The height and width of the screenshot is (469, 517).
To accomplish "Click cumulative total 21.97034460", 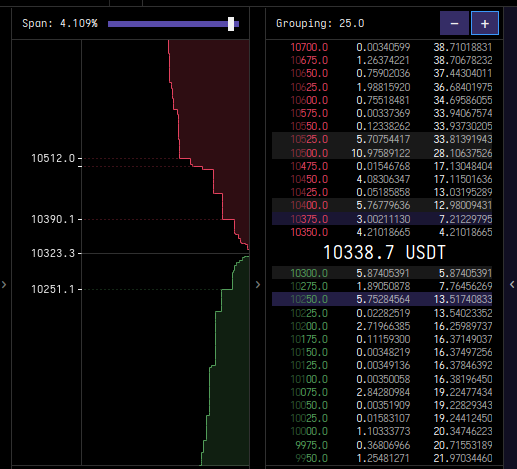I will click(463, 458).
